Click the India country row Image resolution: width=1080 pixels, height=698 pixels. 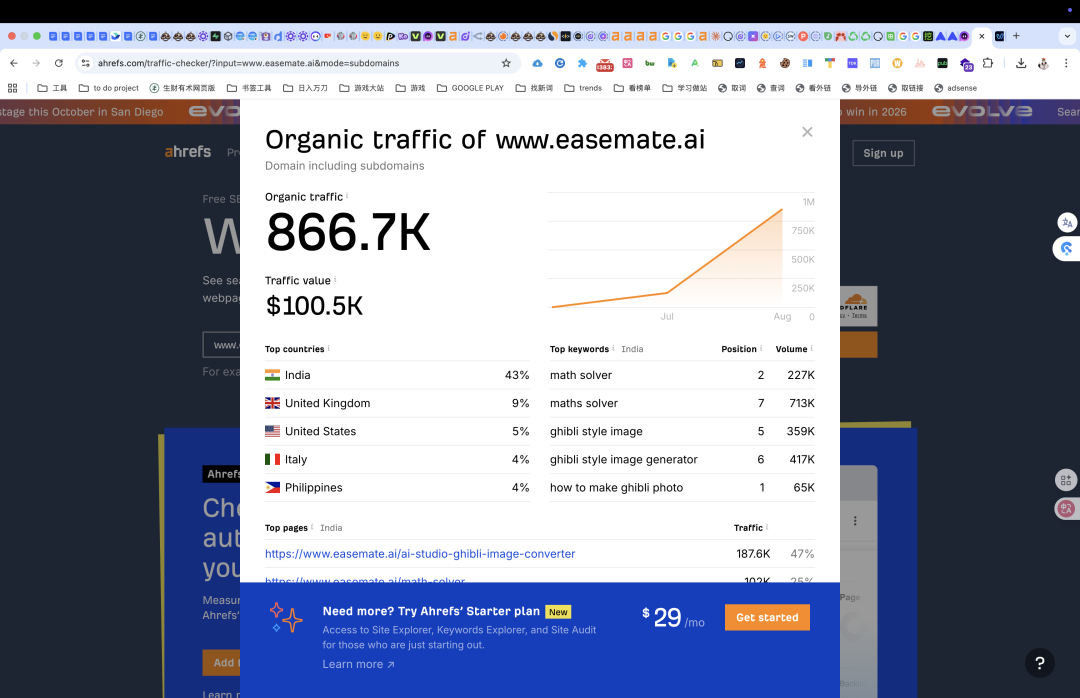[x=397, y=375]
